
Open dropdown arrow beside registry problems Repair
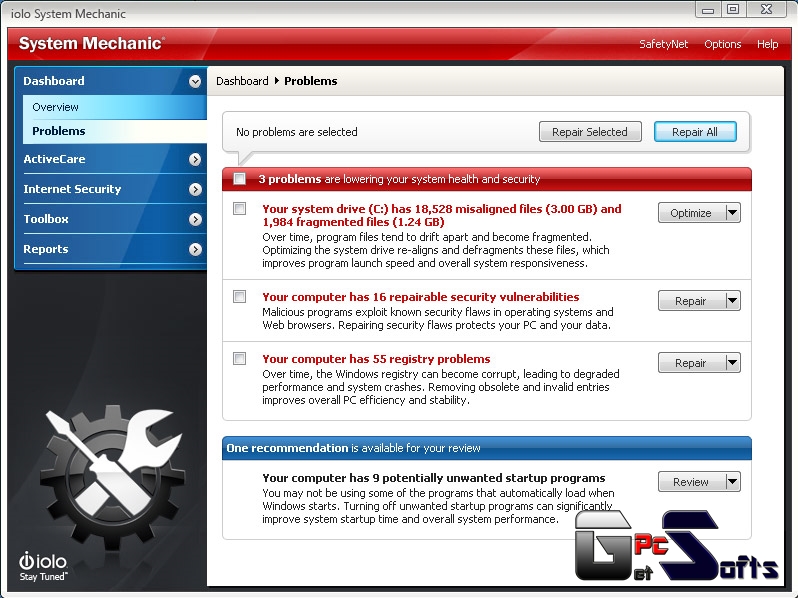[x=732, y=363]
